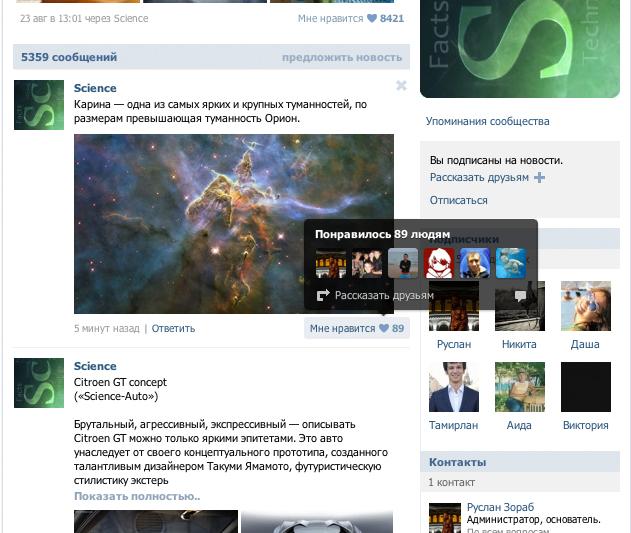Open Аида's subscriber photo
631x533 pixels.
(x=520, y=387)
